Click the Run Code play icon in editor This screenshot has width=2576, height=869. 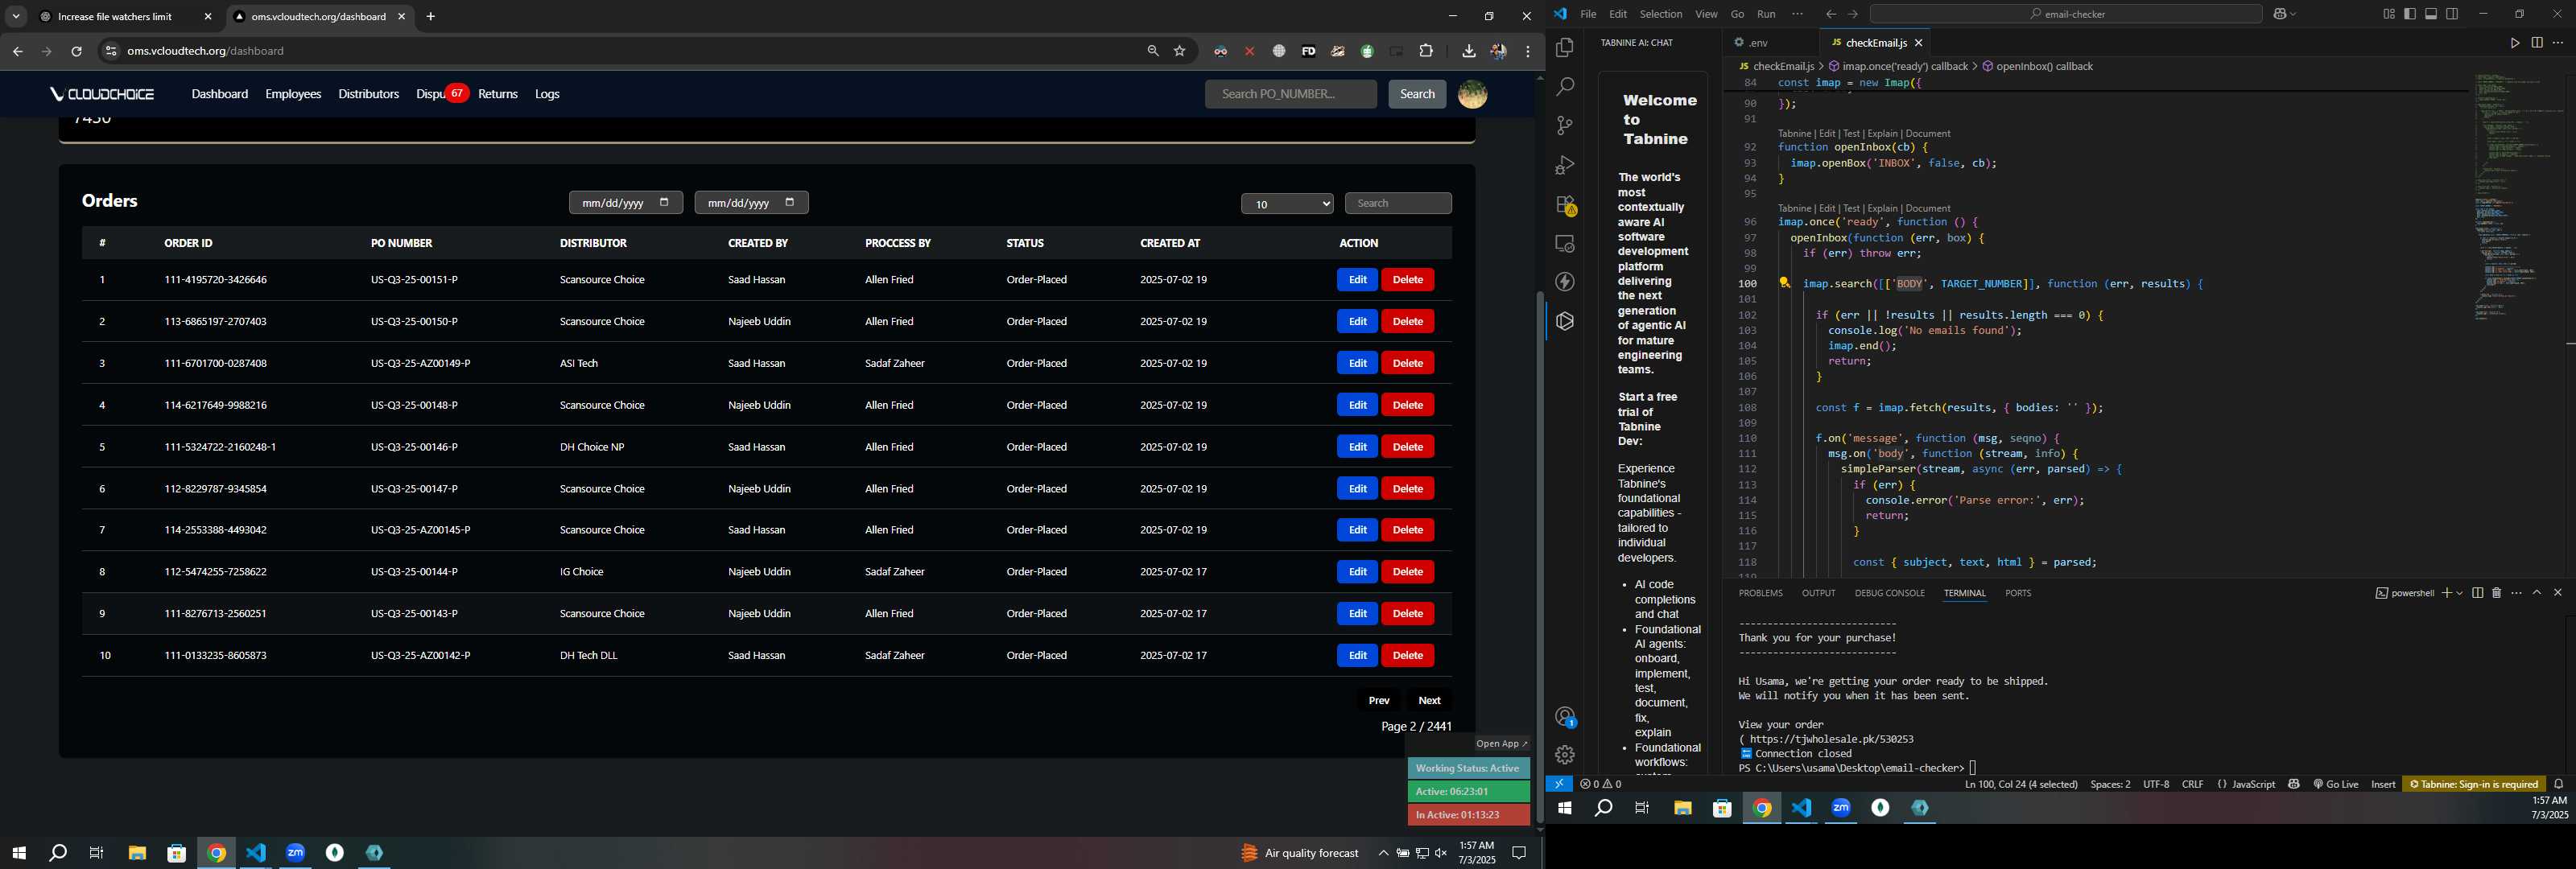point(2514,43)
